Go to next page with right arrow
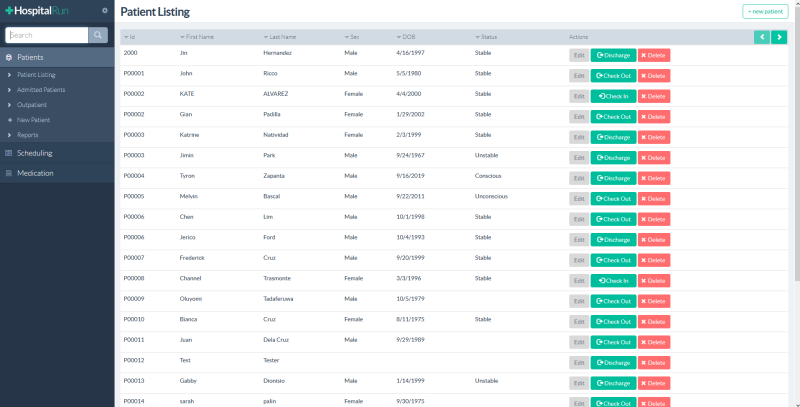 click(x=779, y=37)
